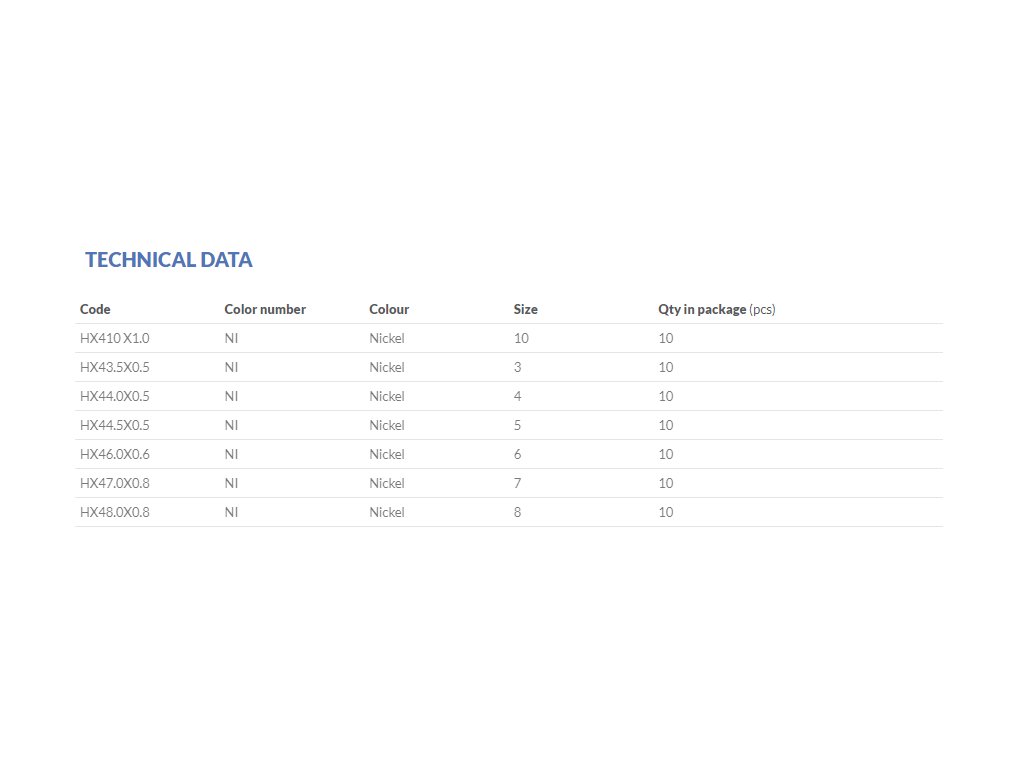Click the TECHNICAL DATA heading
The height and width of the screenshot is (768, 1024).
click(x=168, y=260)
